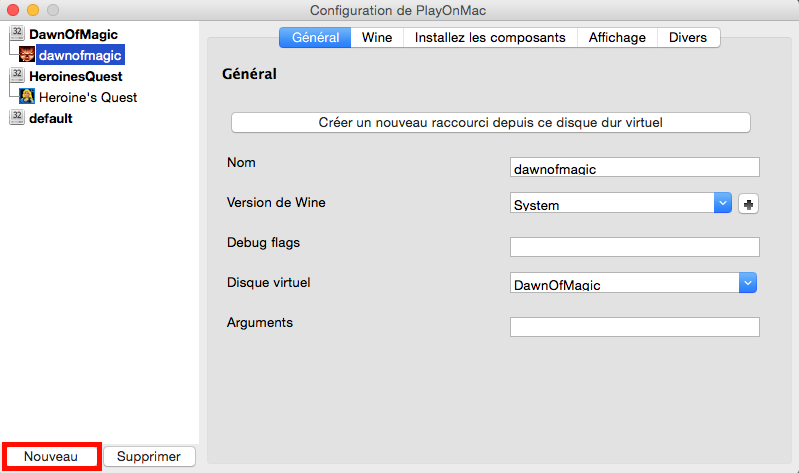Select the DawnOfMagic drive in the tree
The height and width of the screenshot is (473, 799).
coord(73,34)
